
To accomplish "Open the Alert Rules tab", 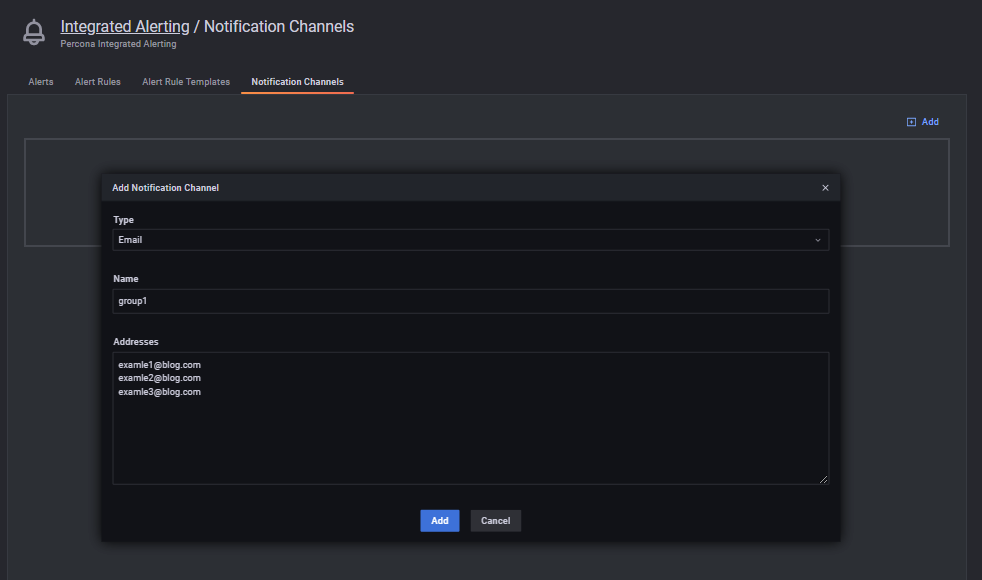I will [98, 82].
